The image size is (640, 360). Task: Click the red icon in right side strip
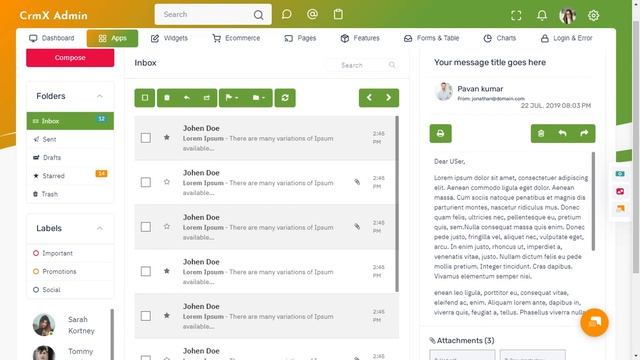coord(620,191)
